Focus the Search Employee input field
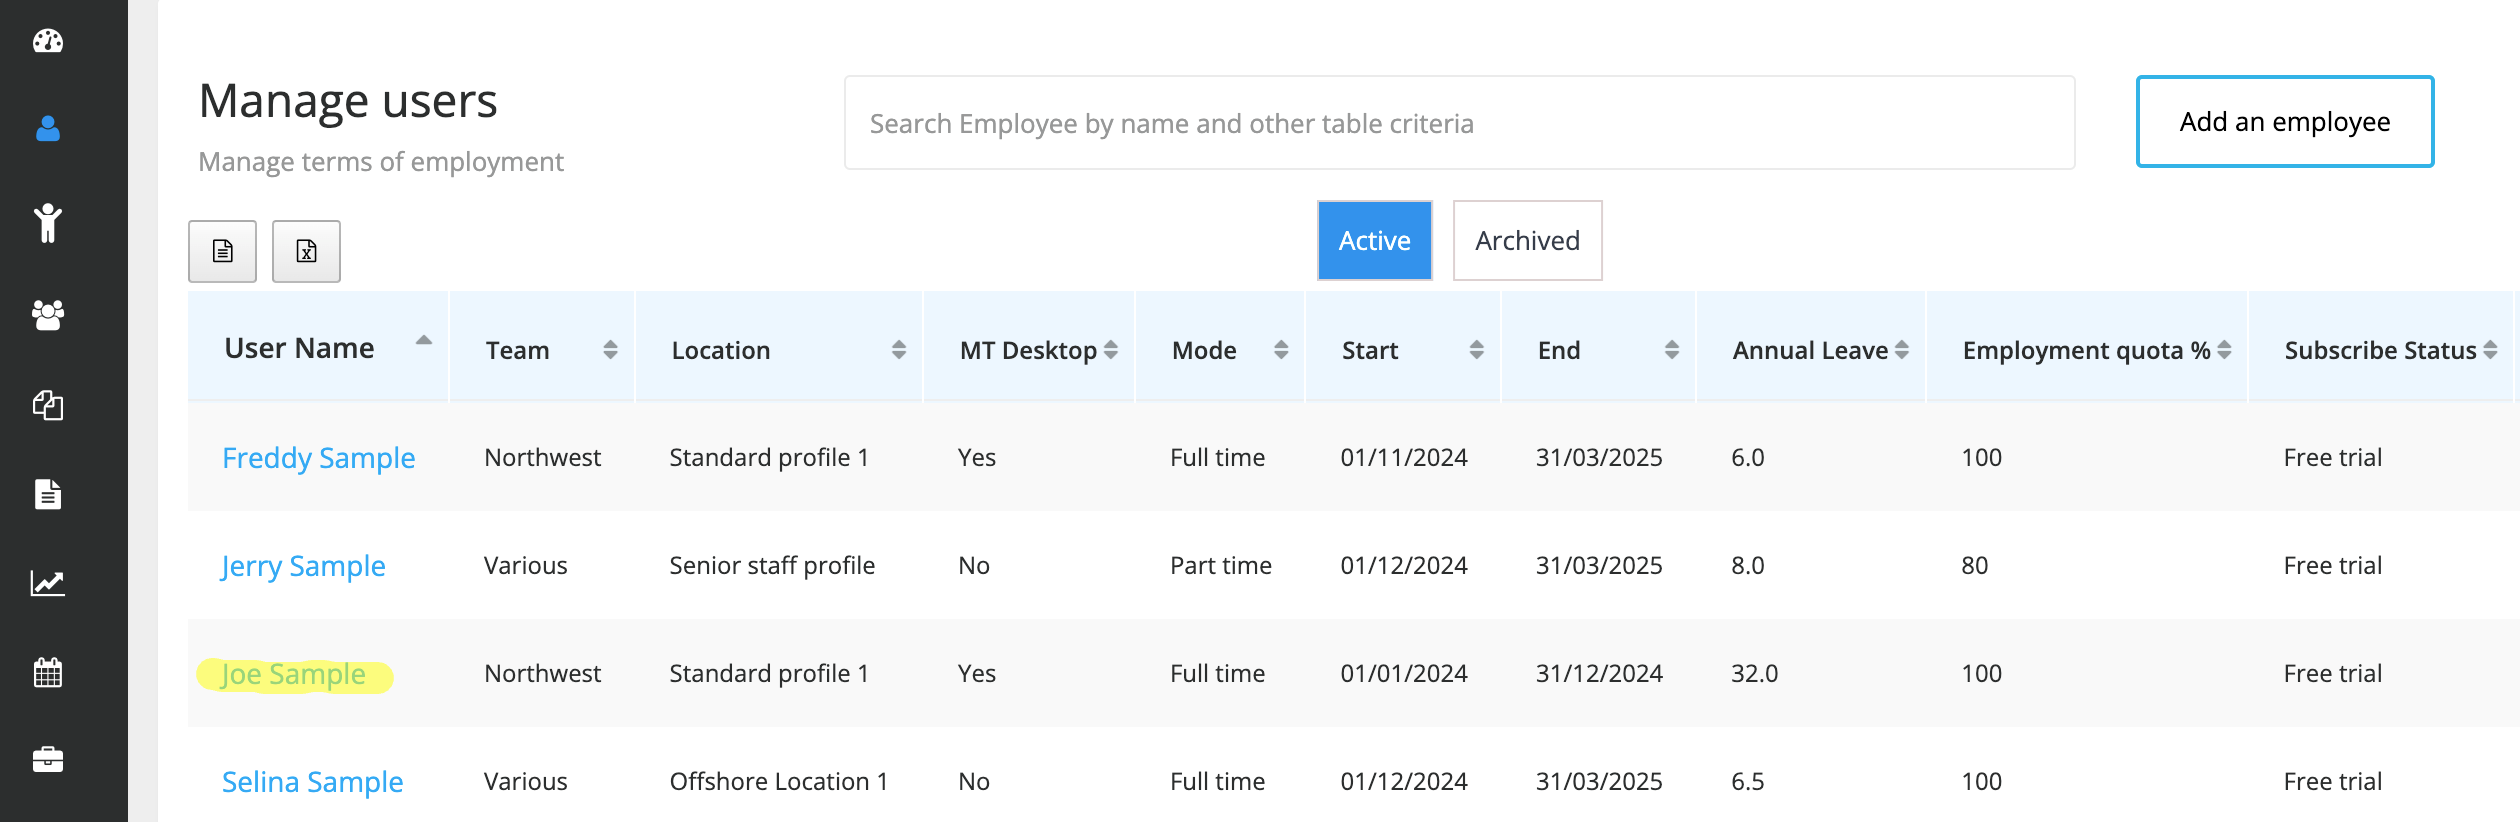2520x822 pixels. pyautogui.click(x=1459, y=123)
